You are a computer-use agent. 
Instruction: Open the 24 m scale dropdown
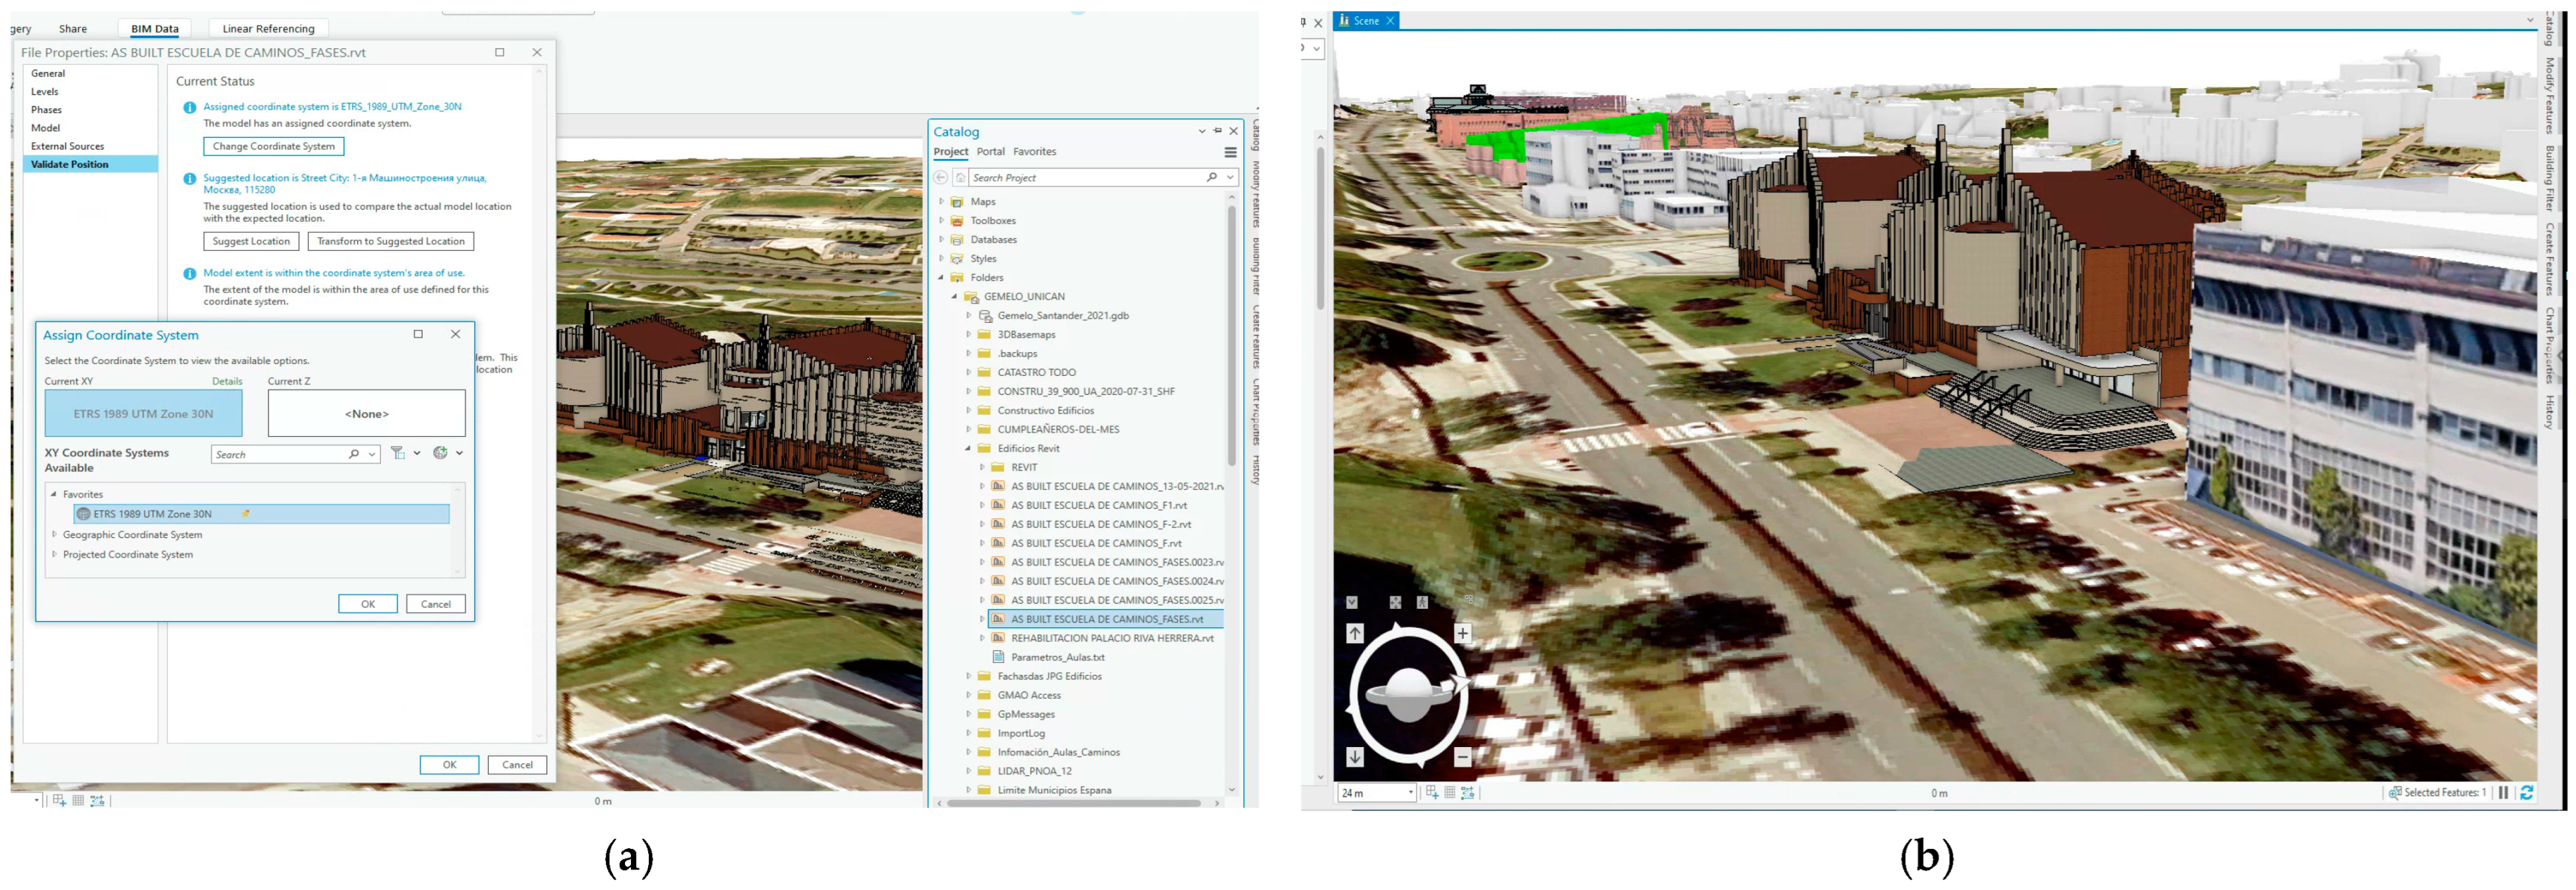pyautogui.click(x=1410, y=793)
